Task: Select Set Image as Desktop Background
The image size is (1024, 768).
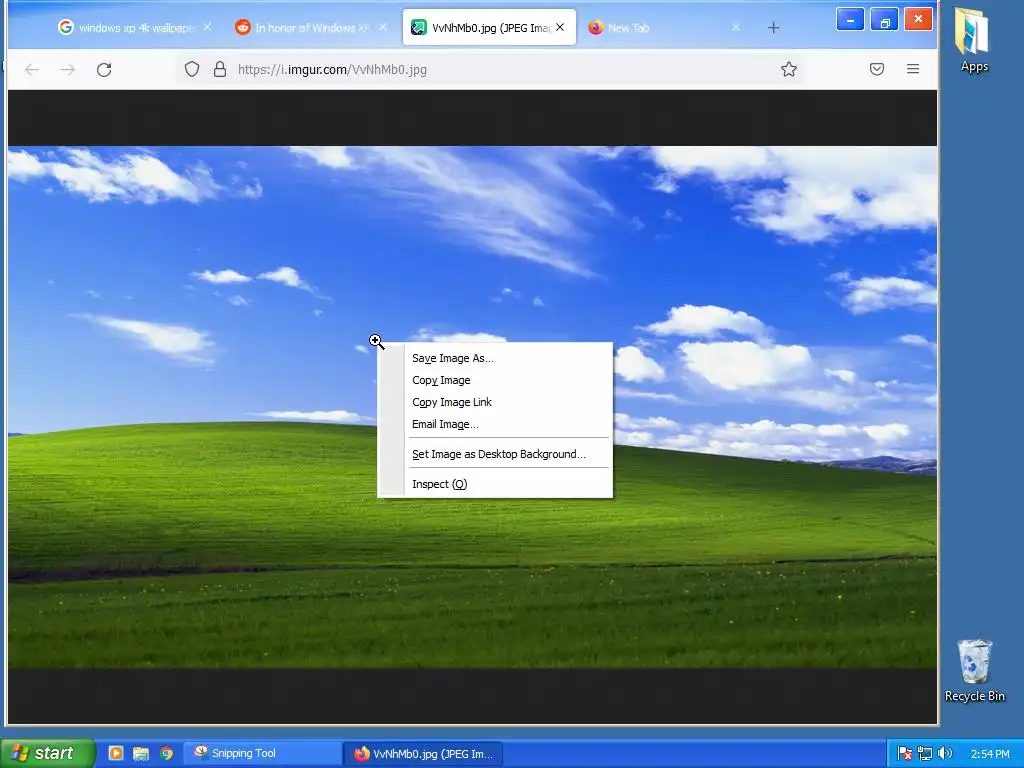Action: point(495,454)
